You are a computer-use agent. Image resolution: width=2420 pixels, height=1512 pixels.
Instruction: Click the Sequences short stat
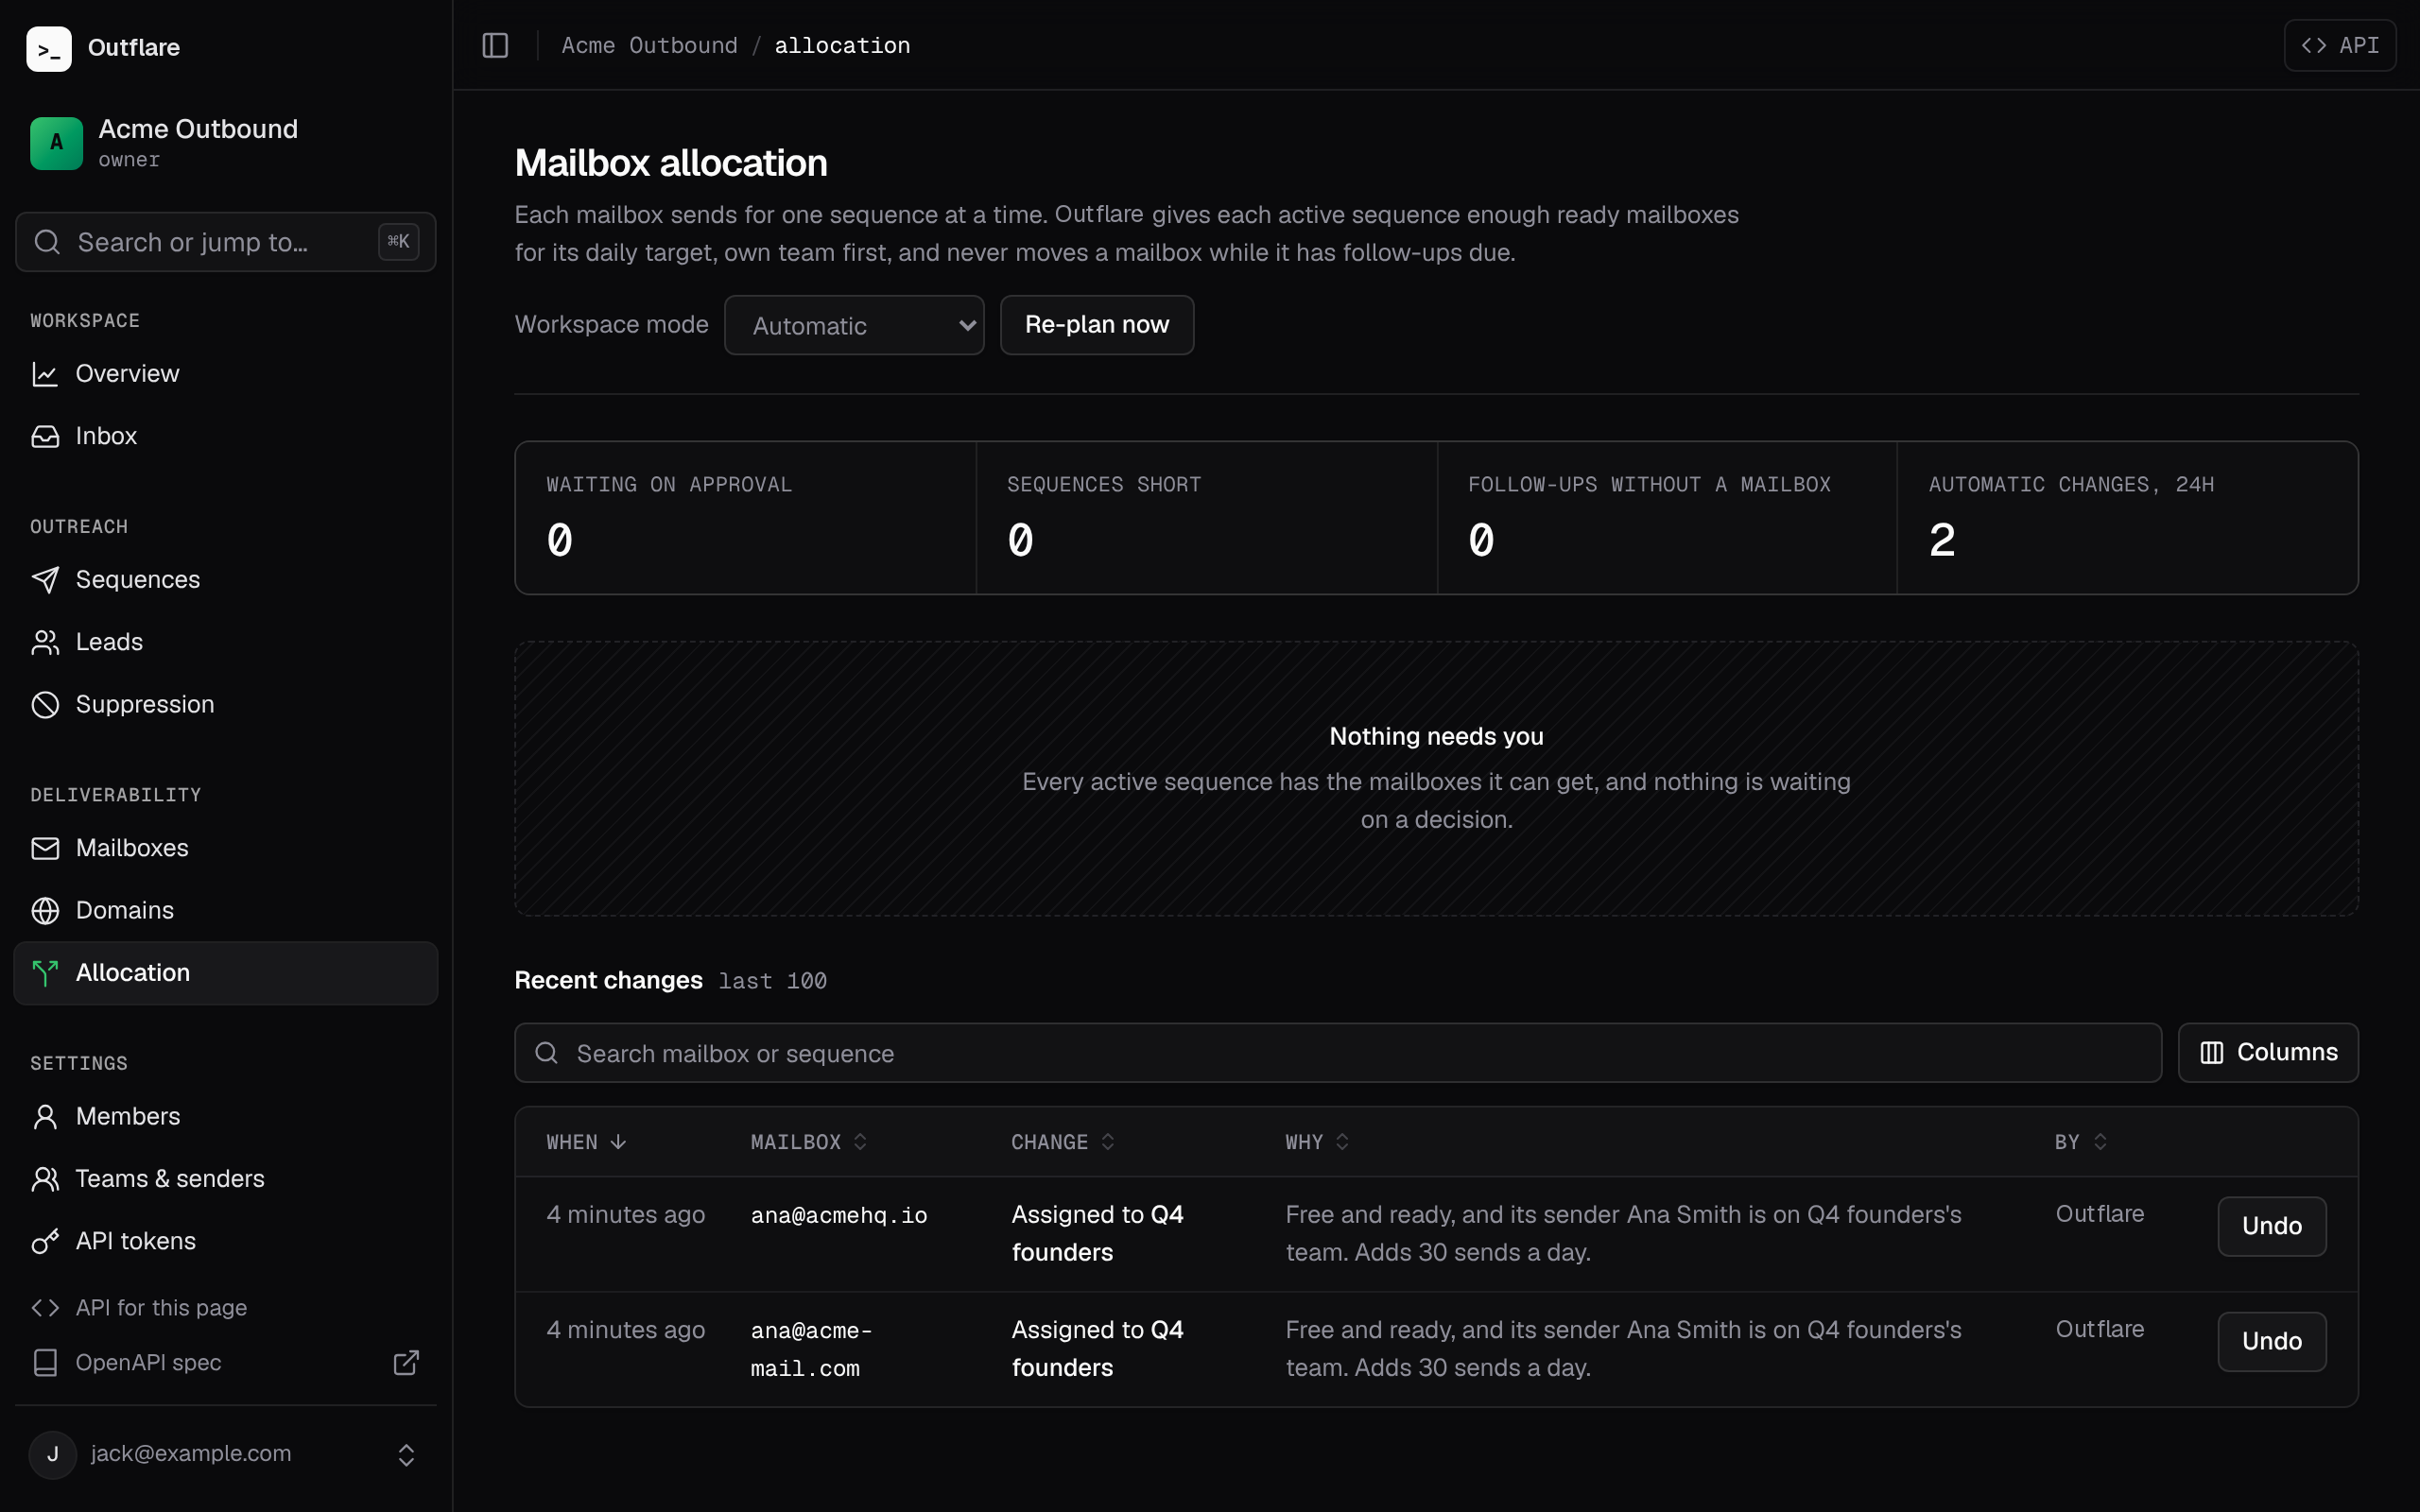[1207, 518]
